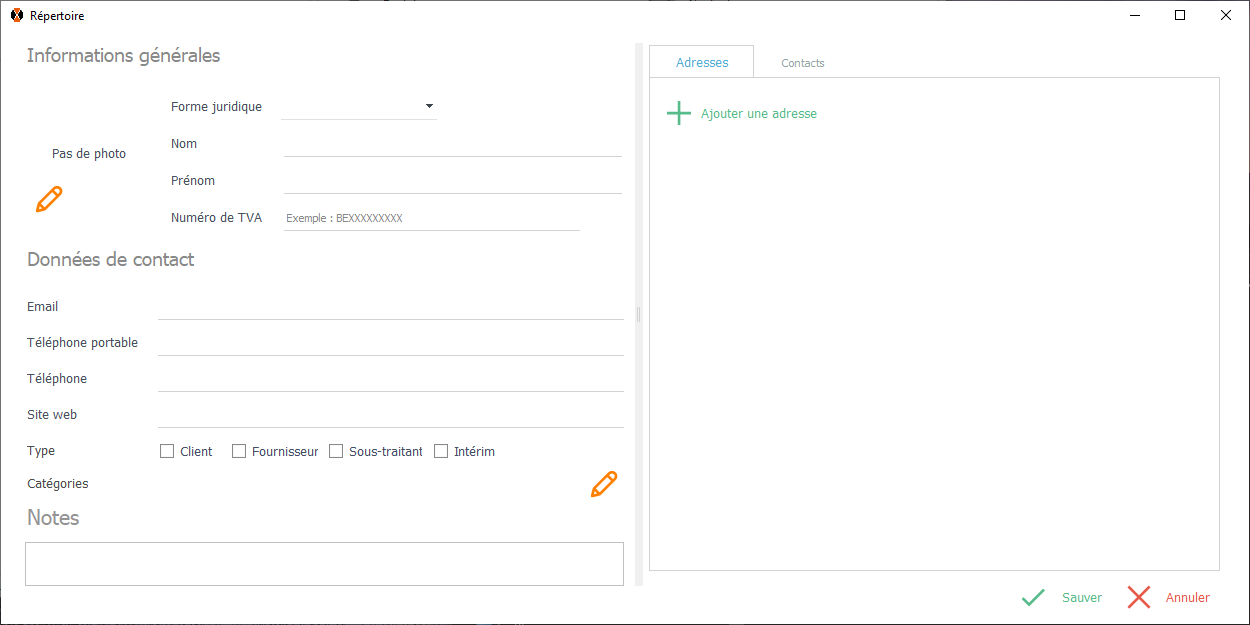This screenshot has height=625, width=1250.
Task: Click the vertical panel splitter handle
Action: point(638,314)
